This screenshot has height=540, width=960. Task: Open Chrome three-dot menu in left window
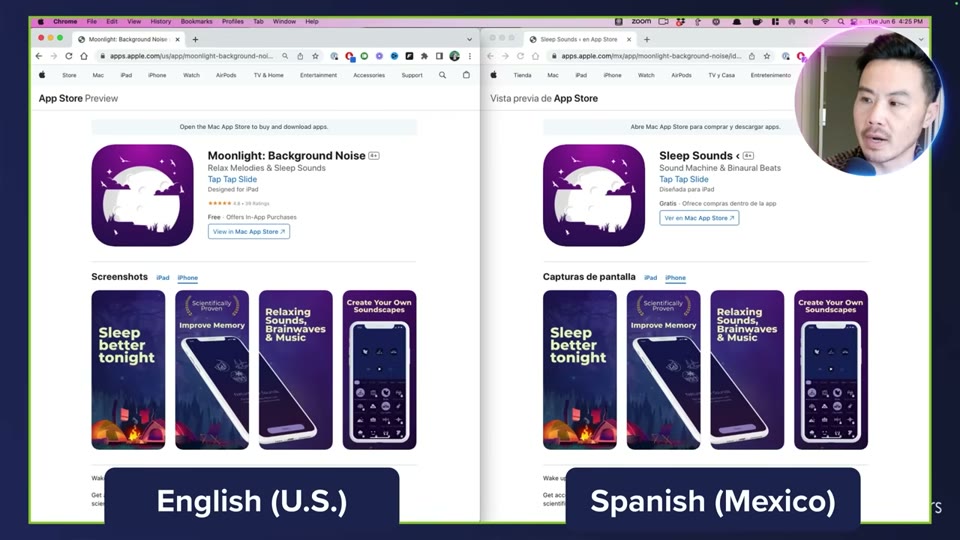470,56
